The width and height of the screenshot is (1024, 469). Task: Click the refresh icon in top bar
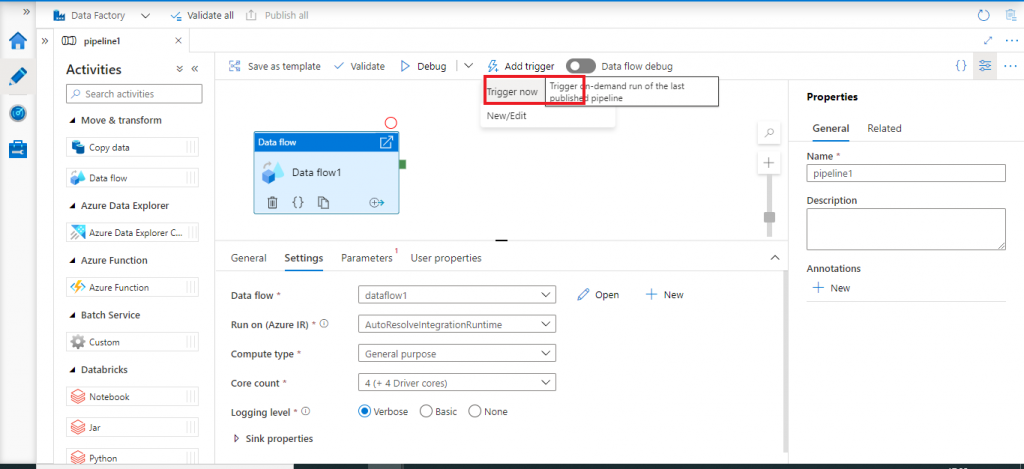(984, 15)
